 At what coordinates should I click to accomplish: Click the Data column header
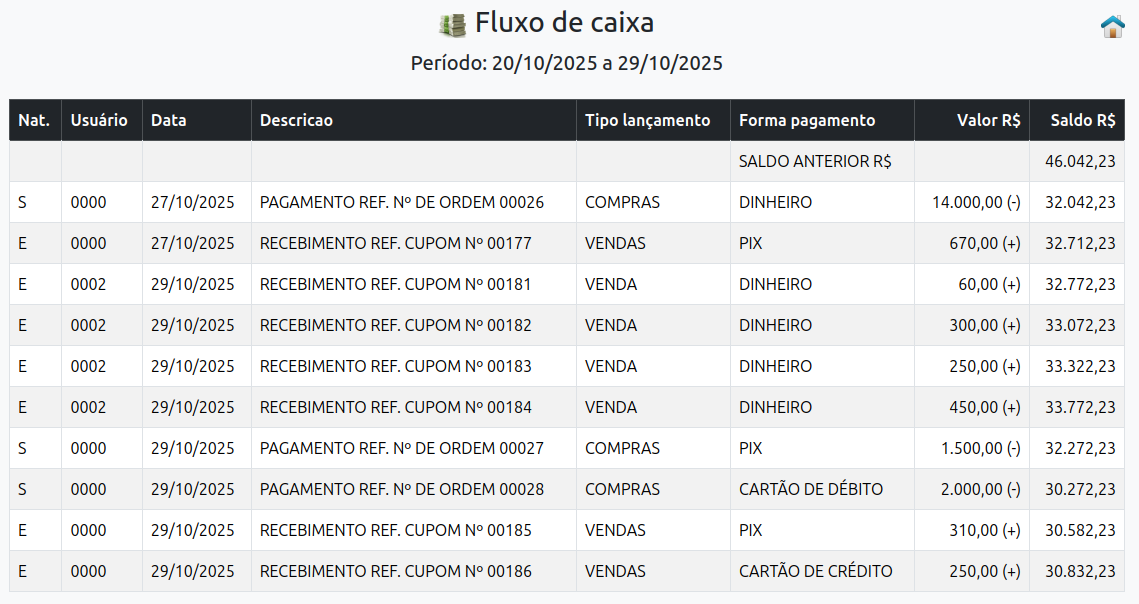(x=169, y=120)
